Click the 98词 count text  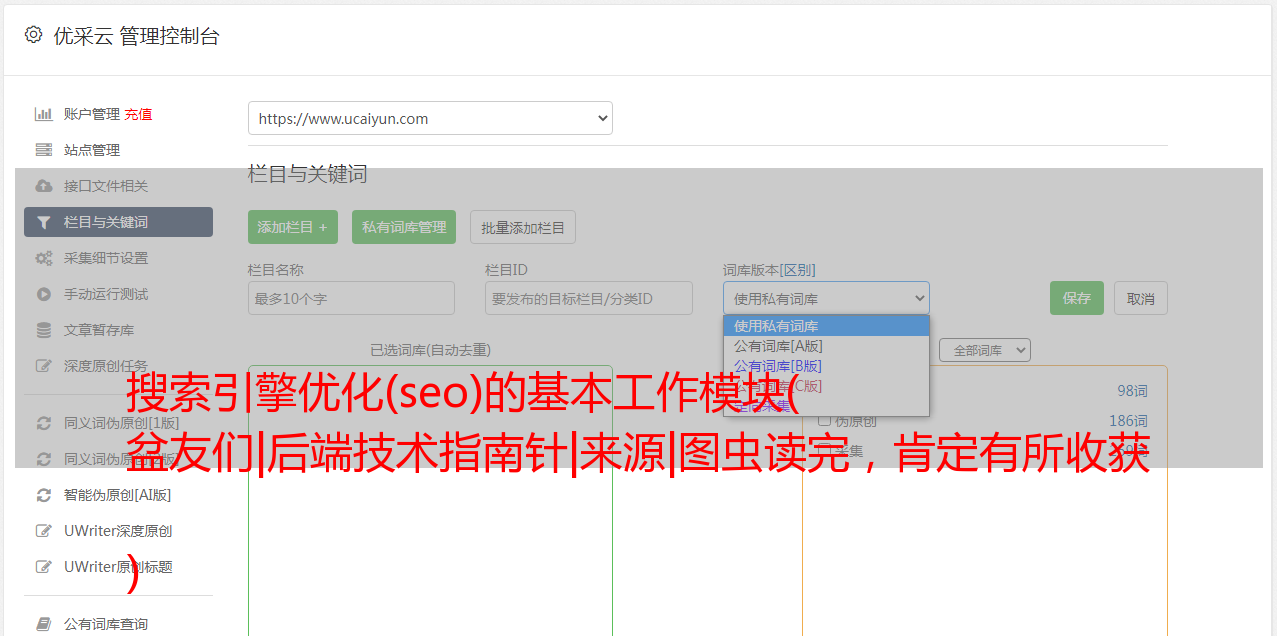(x=1132, y=391)
